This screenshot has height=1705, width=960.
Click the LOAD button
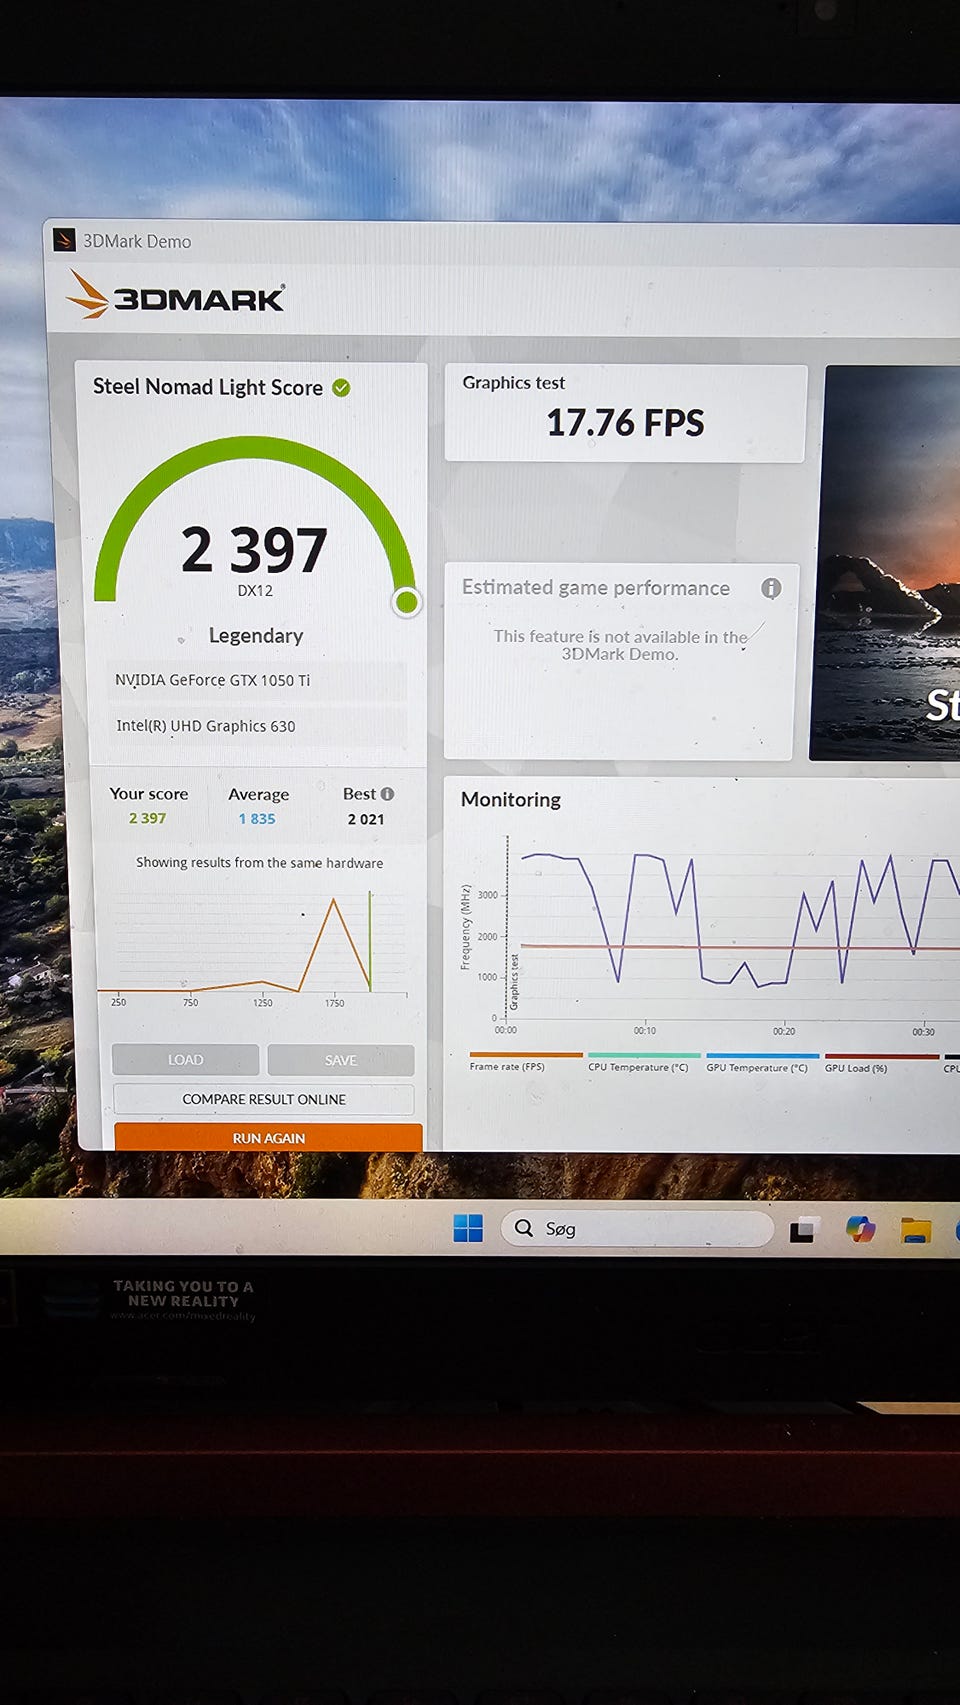[x=185, y=1060]
